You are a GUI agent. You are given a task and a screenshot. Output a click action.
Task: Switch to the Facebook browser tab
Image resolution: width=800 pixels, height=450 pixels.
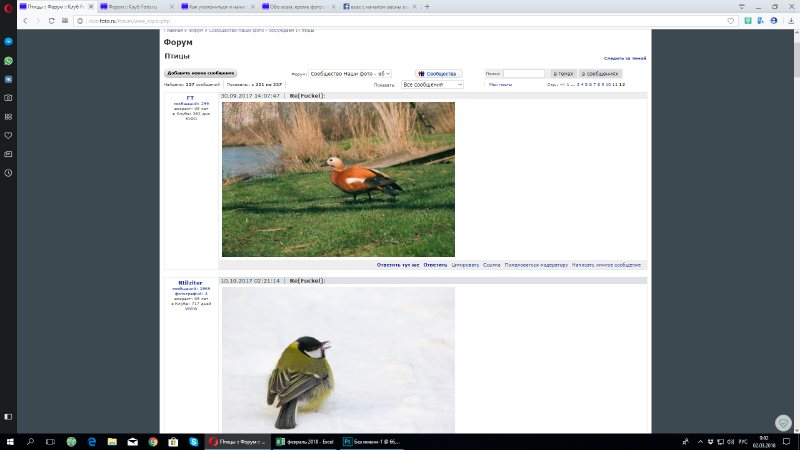pyautogui.click(x=377, y=6)
